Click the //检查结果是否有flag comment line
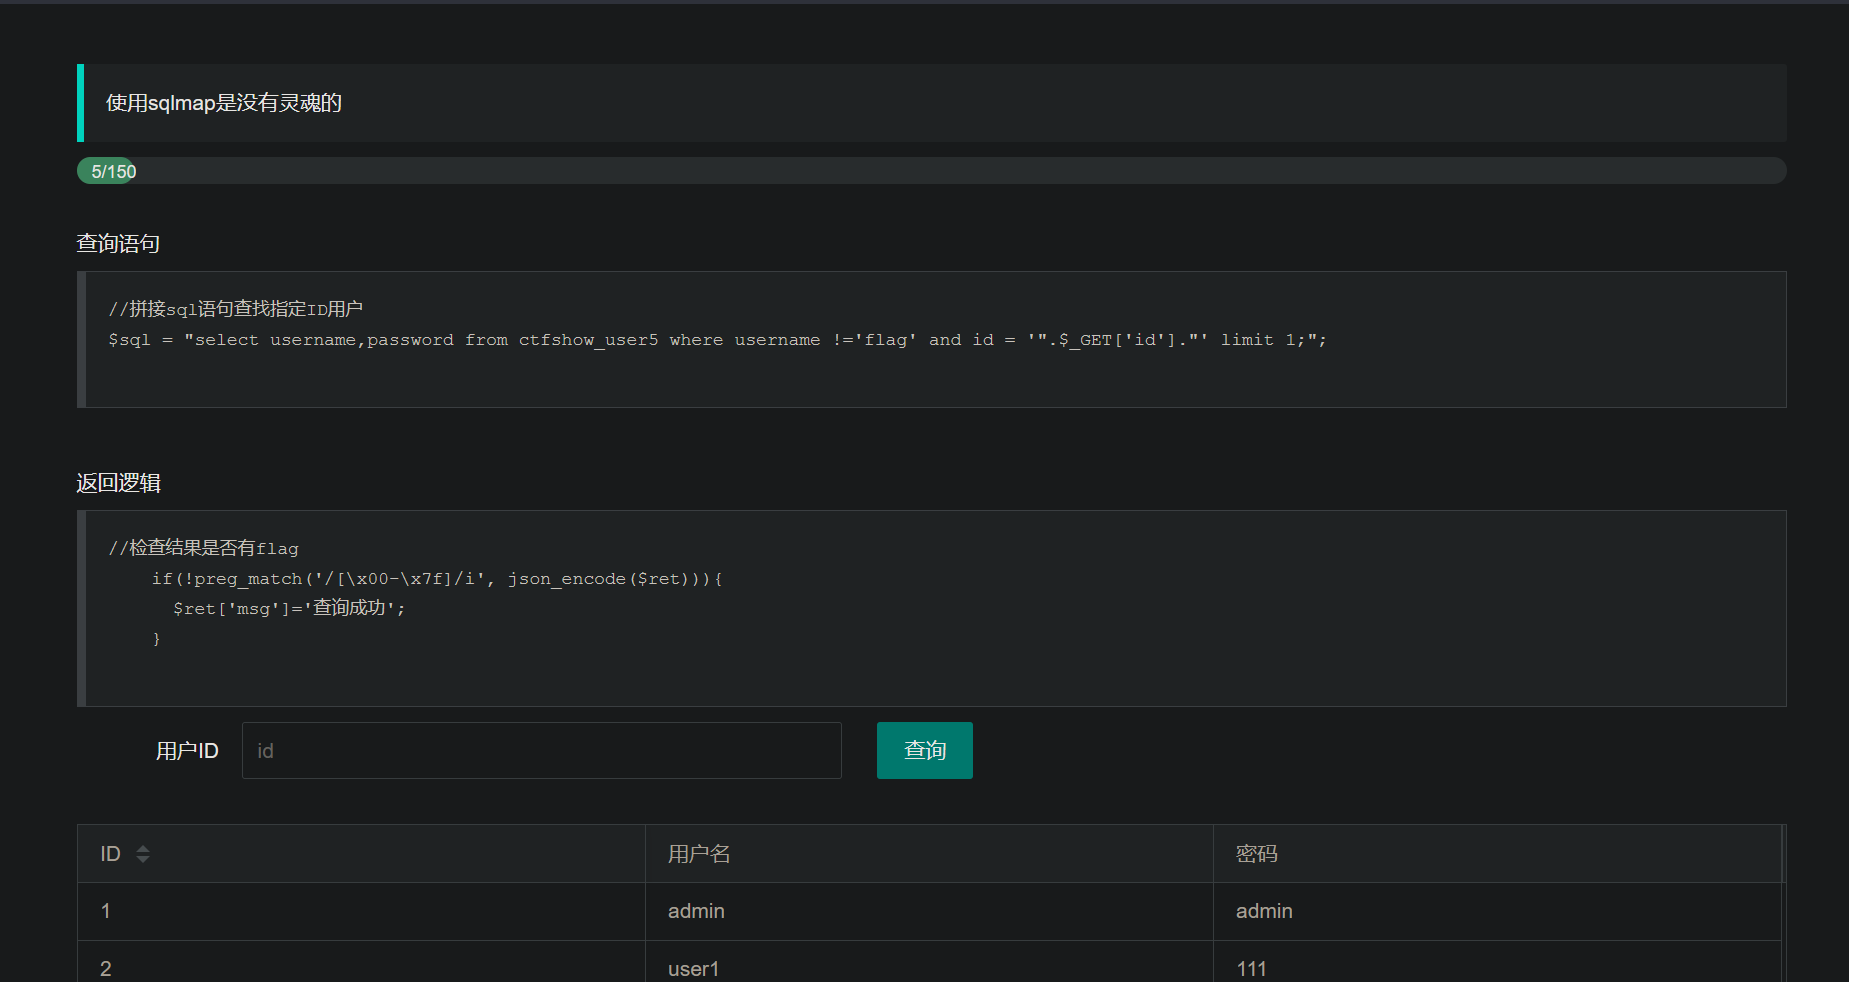1849x982 pixels. coord(203,548)
